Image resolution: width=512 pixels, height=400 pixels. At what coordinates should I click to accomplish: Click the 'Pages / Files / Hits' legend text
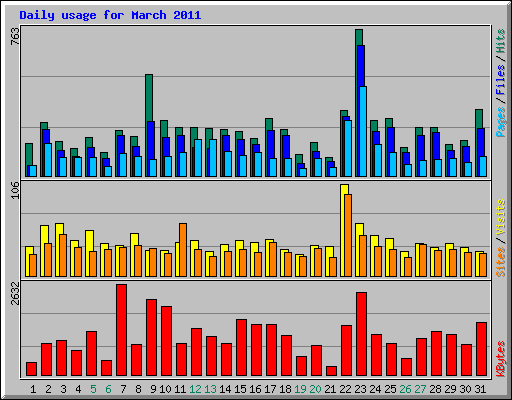click(500, 83)
